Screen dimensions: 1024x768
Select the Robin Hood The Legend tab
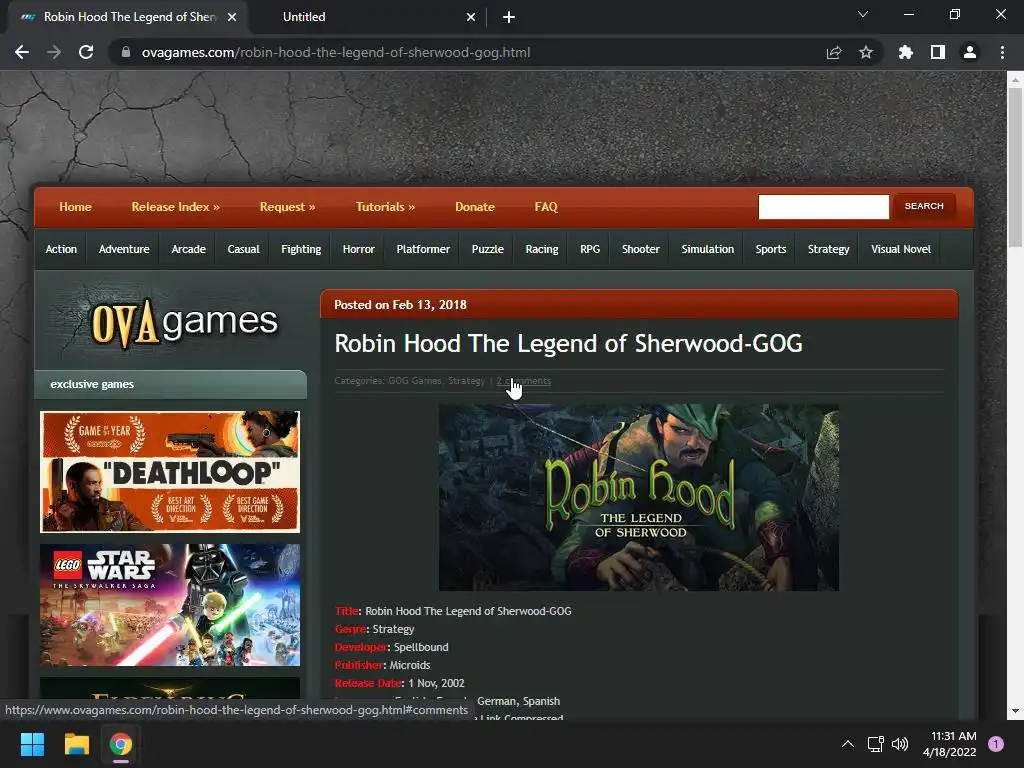pyautogui.click(x=128, y=17)
